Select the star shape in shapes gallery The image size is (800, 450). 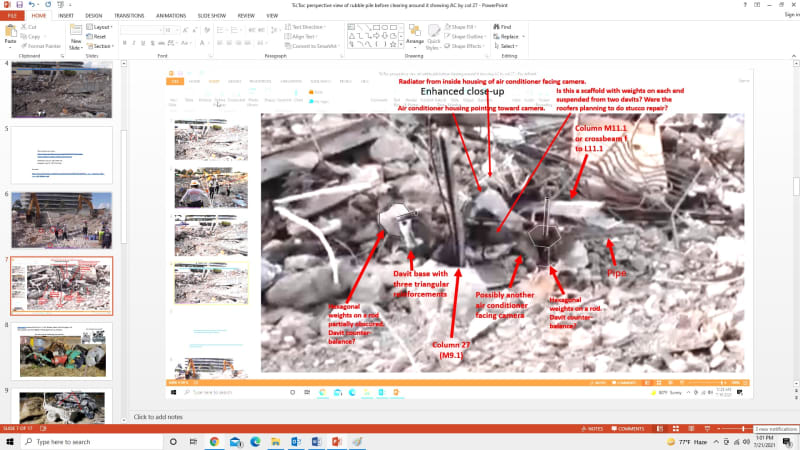393,44
